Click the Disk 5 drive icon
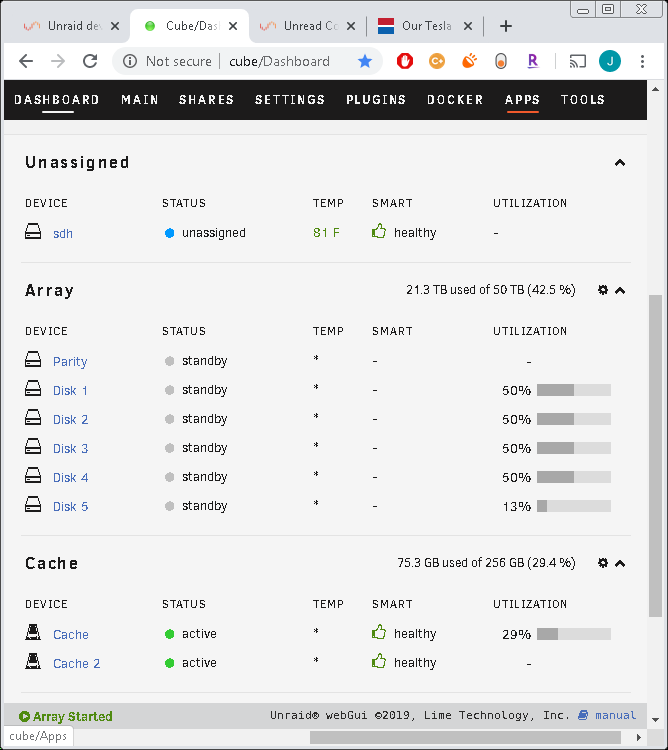The image size is (668, 750). pos(33,504)
